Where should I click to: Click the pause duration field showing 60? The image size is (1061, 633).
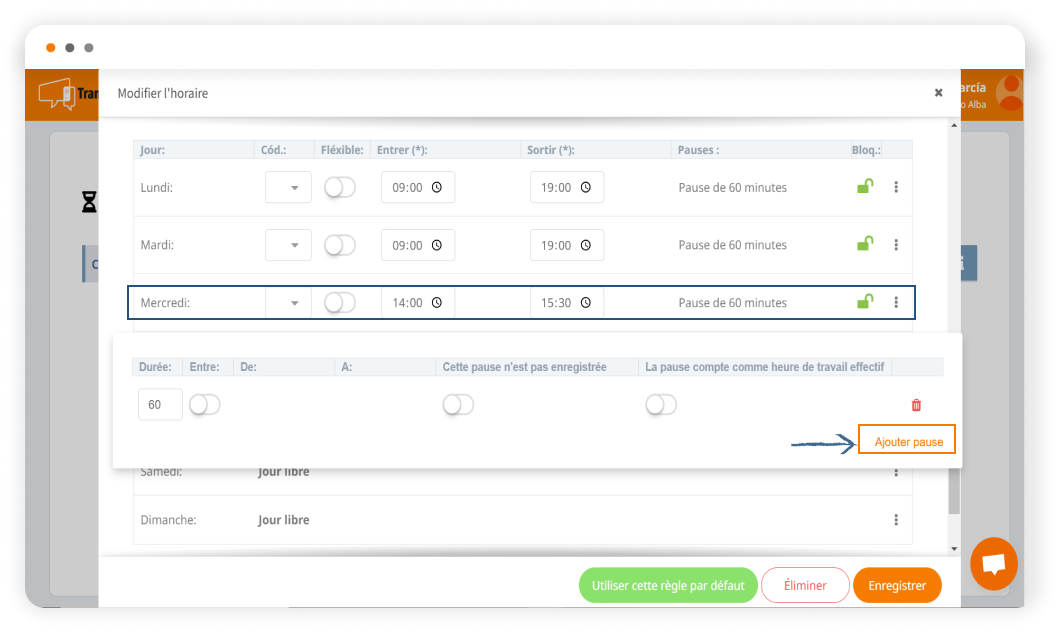point(160,405)
